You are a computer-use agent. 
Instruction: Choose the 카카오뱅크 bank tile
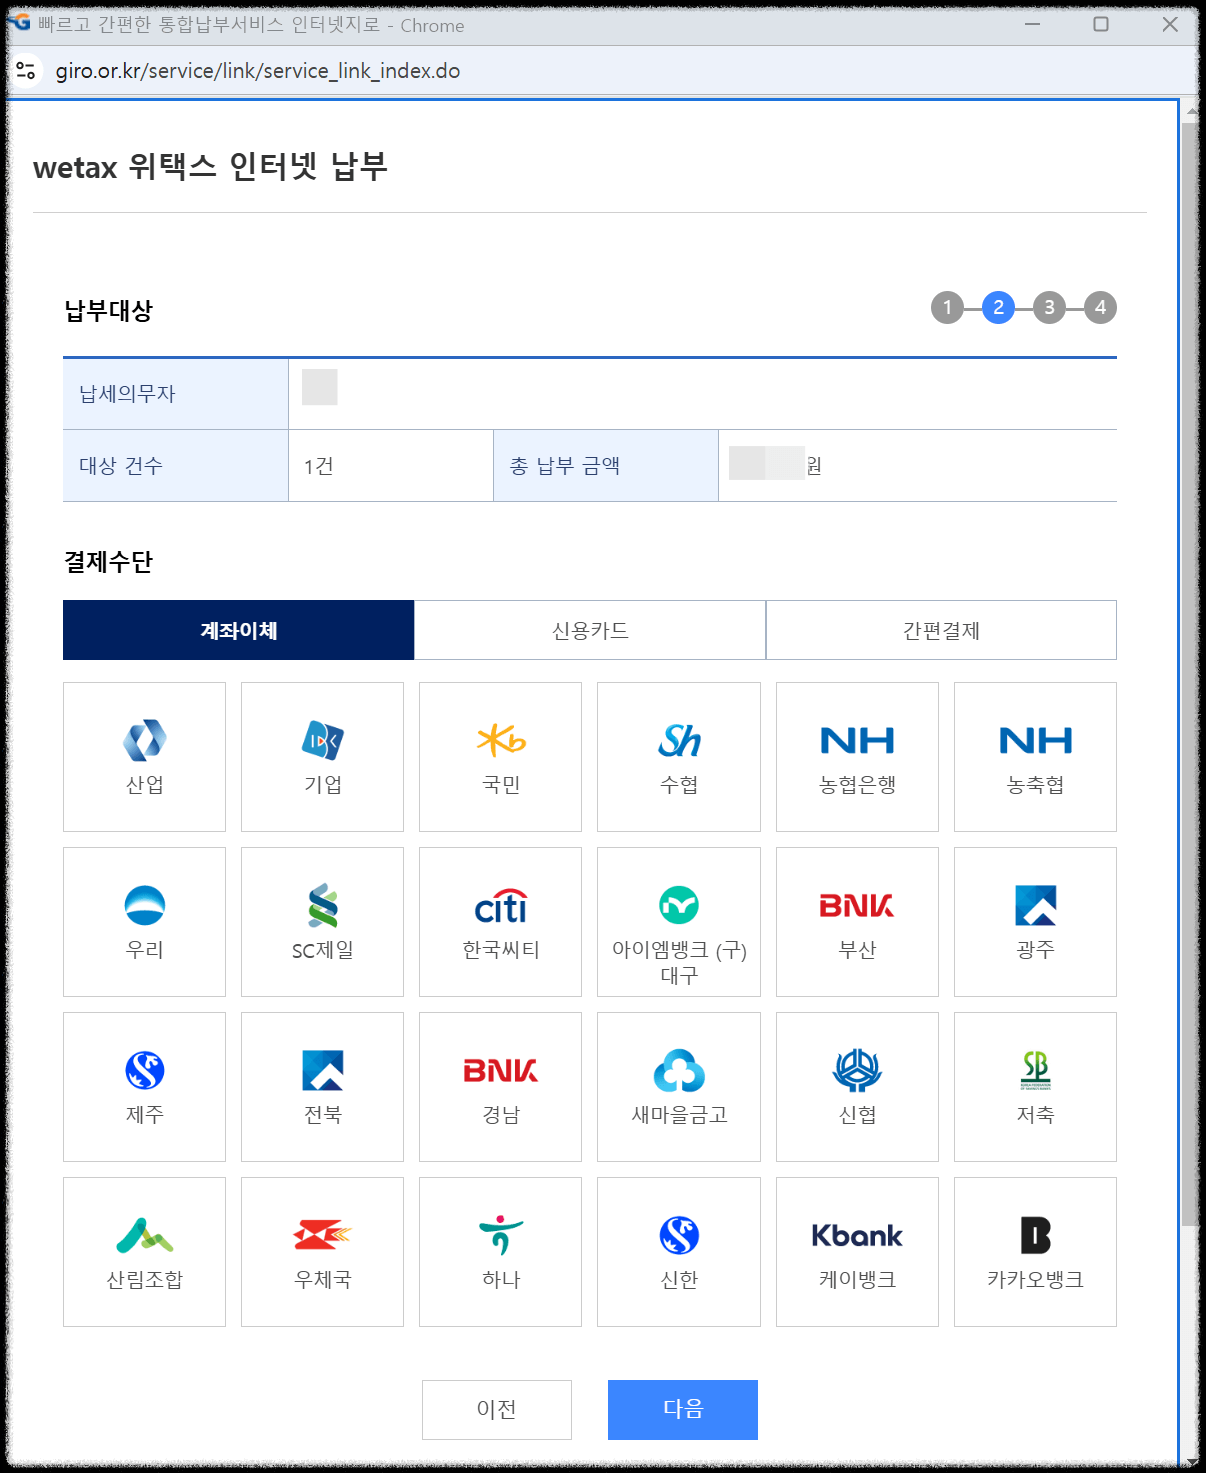(1035, 1251)
